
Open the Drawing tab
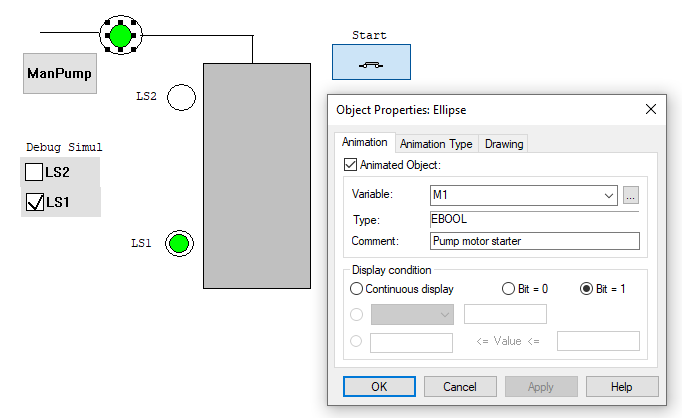click(504, 144)
